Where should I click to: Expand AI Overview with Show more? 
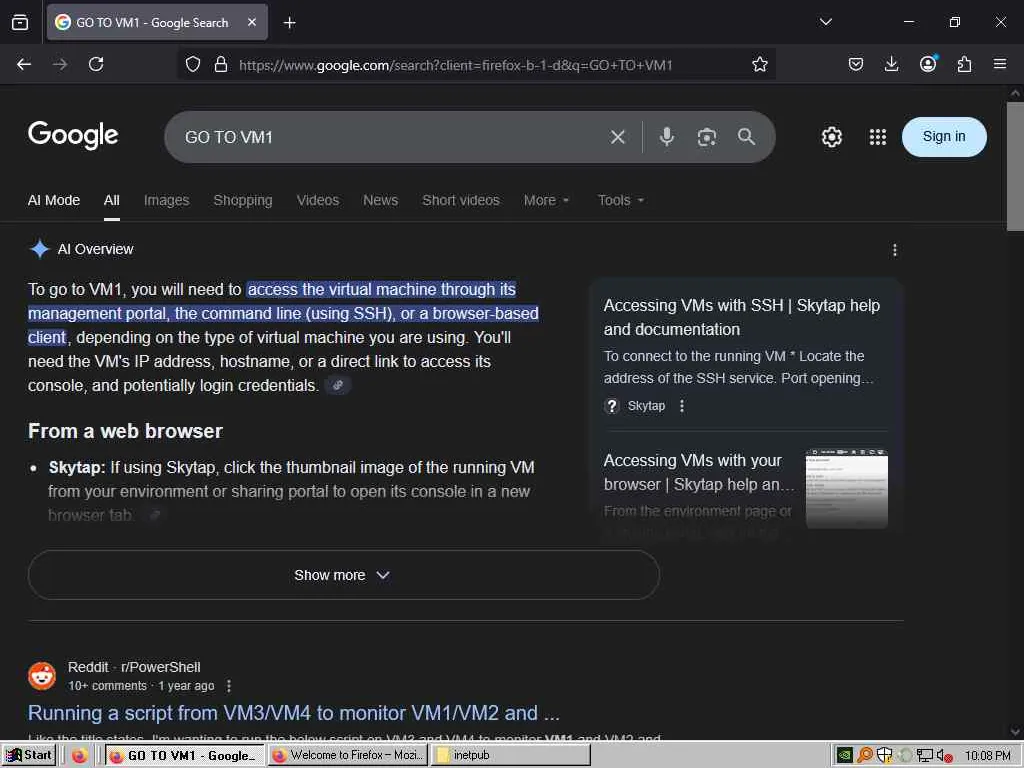click(344, 575)
